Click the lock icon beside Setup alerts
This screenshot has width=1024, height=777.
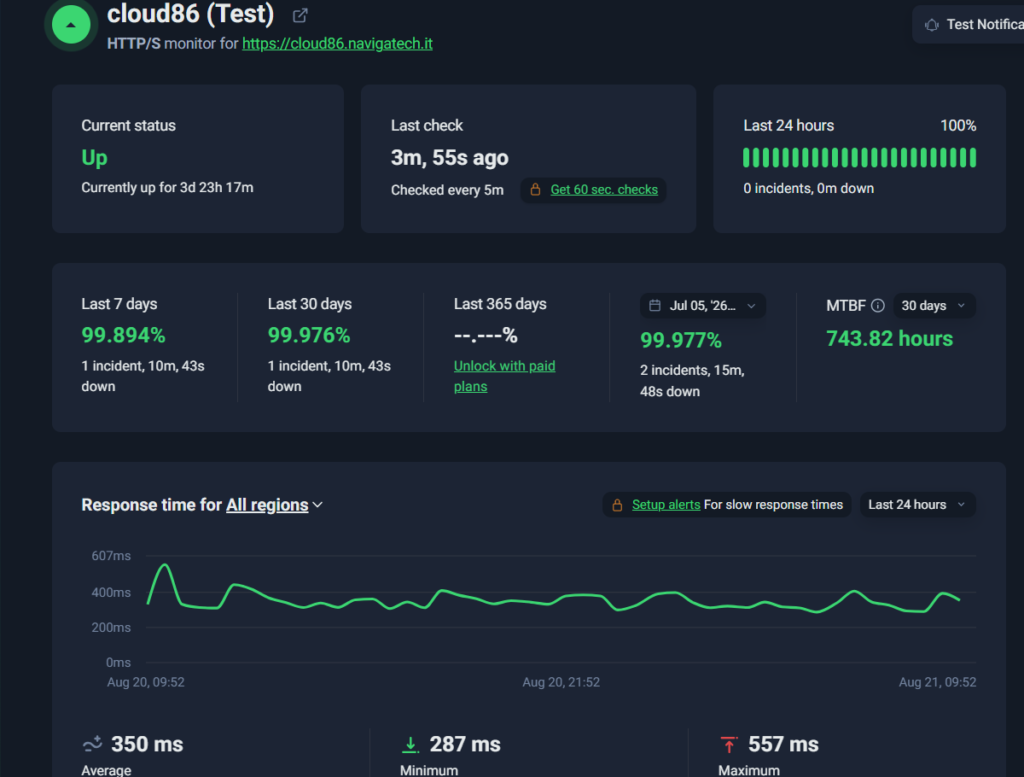coord(617,505)
